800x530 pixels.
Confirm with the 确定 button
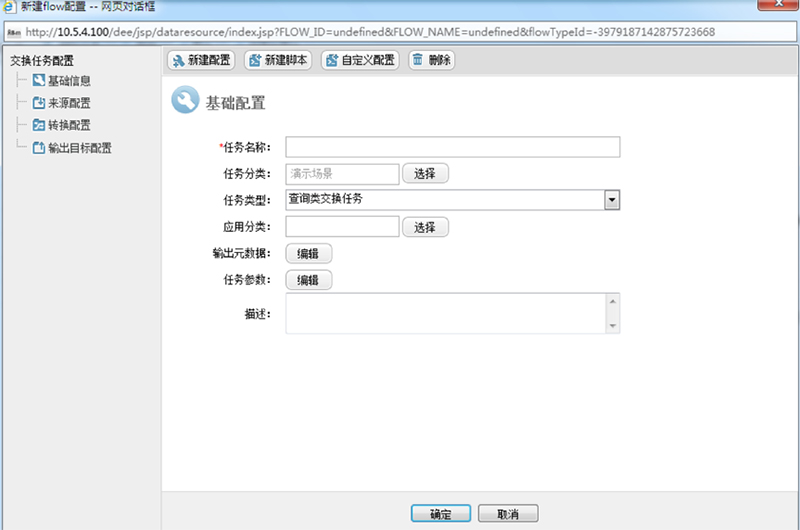(x=441, y=514)
